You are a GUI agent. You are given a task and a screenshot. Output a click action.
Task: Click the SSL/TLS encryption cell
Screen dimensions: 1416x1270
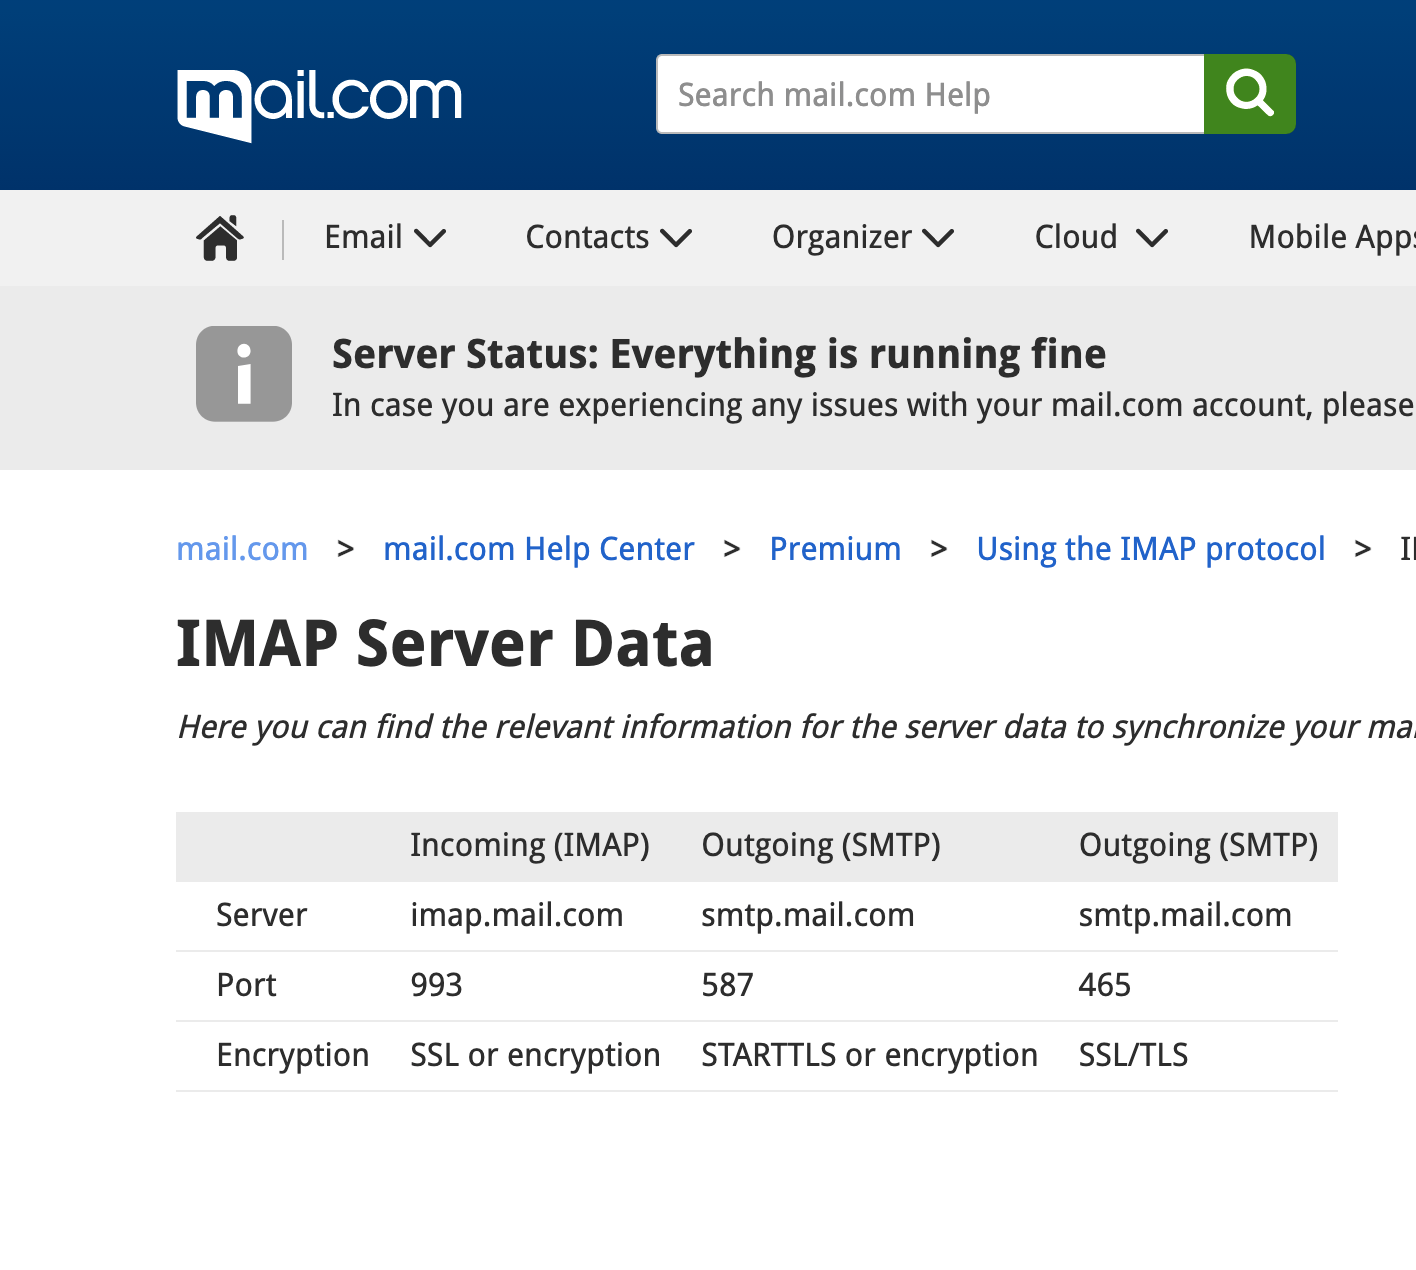pos(1134,1055)
